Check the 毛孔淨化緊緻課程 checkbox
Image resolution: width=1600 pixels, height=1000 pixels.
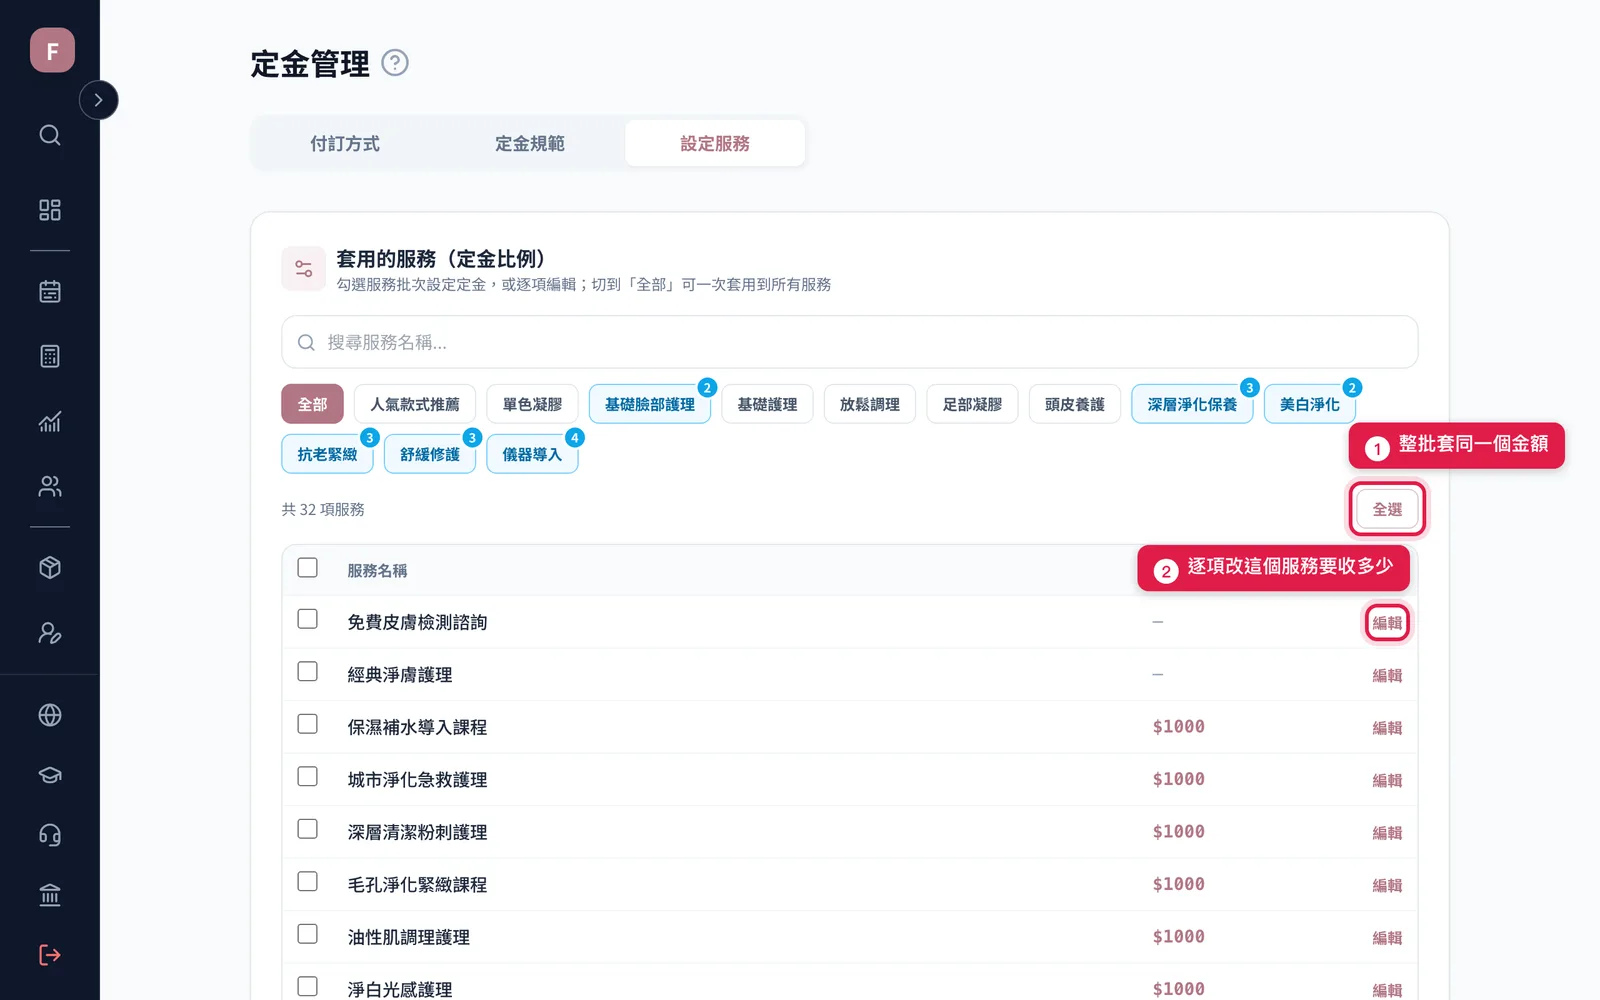tap(308, 882)
